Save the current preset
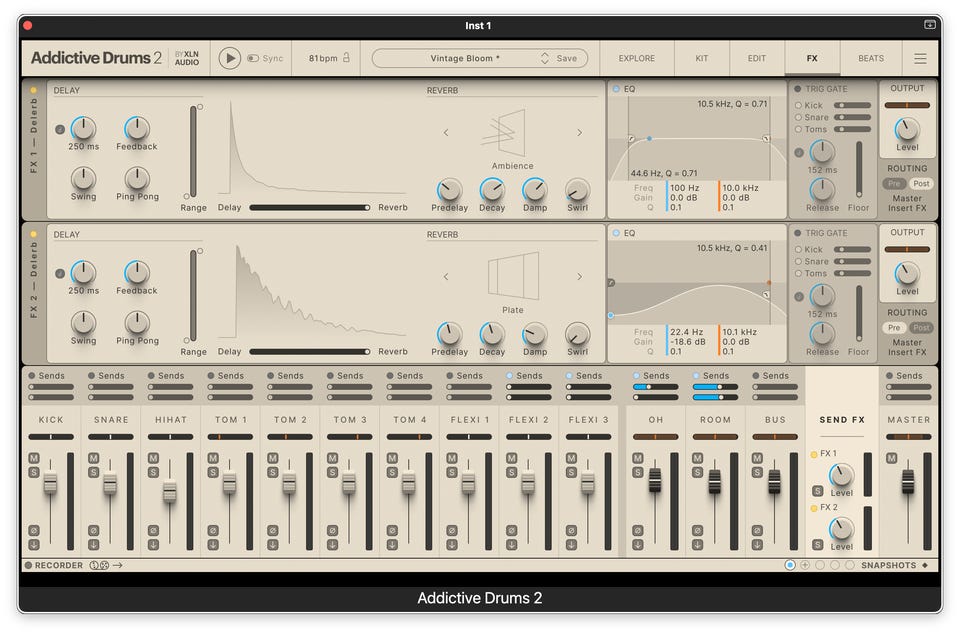Viewport: 960px width, 634px height. pos(566,58)
